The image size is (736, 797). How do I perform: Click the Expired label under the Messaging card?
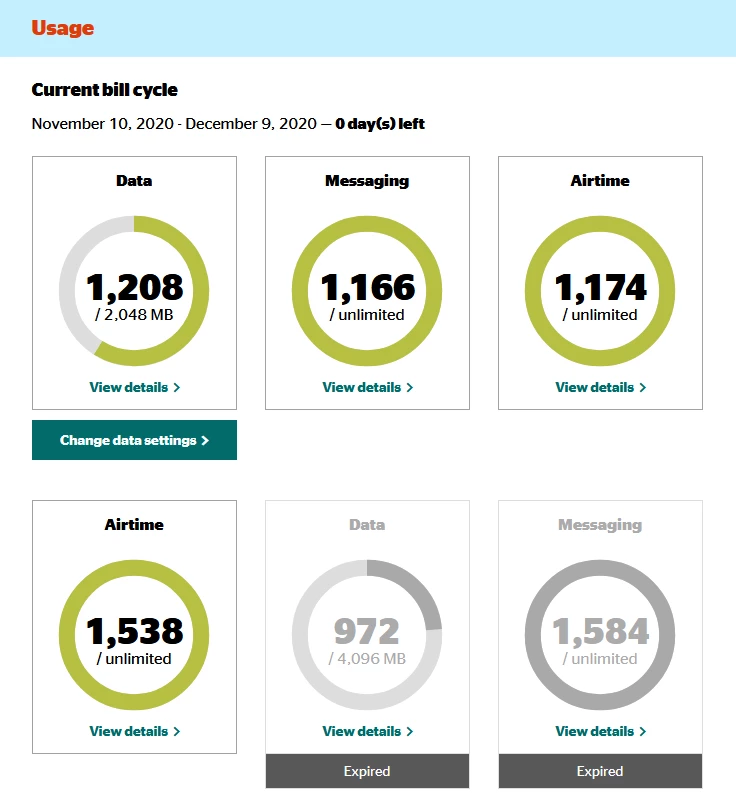[600, 771]
